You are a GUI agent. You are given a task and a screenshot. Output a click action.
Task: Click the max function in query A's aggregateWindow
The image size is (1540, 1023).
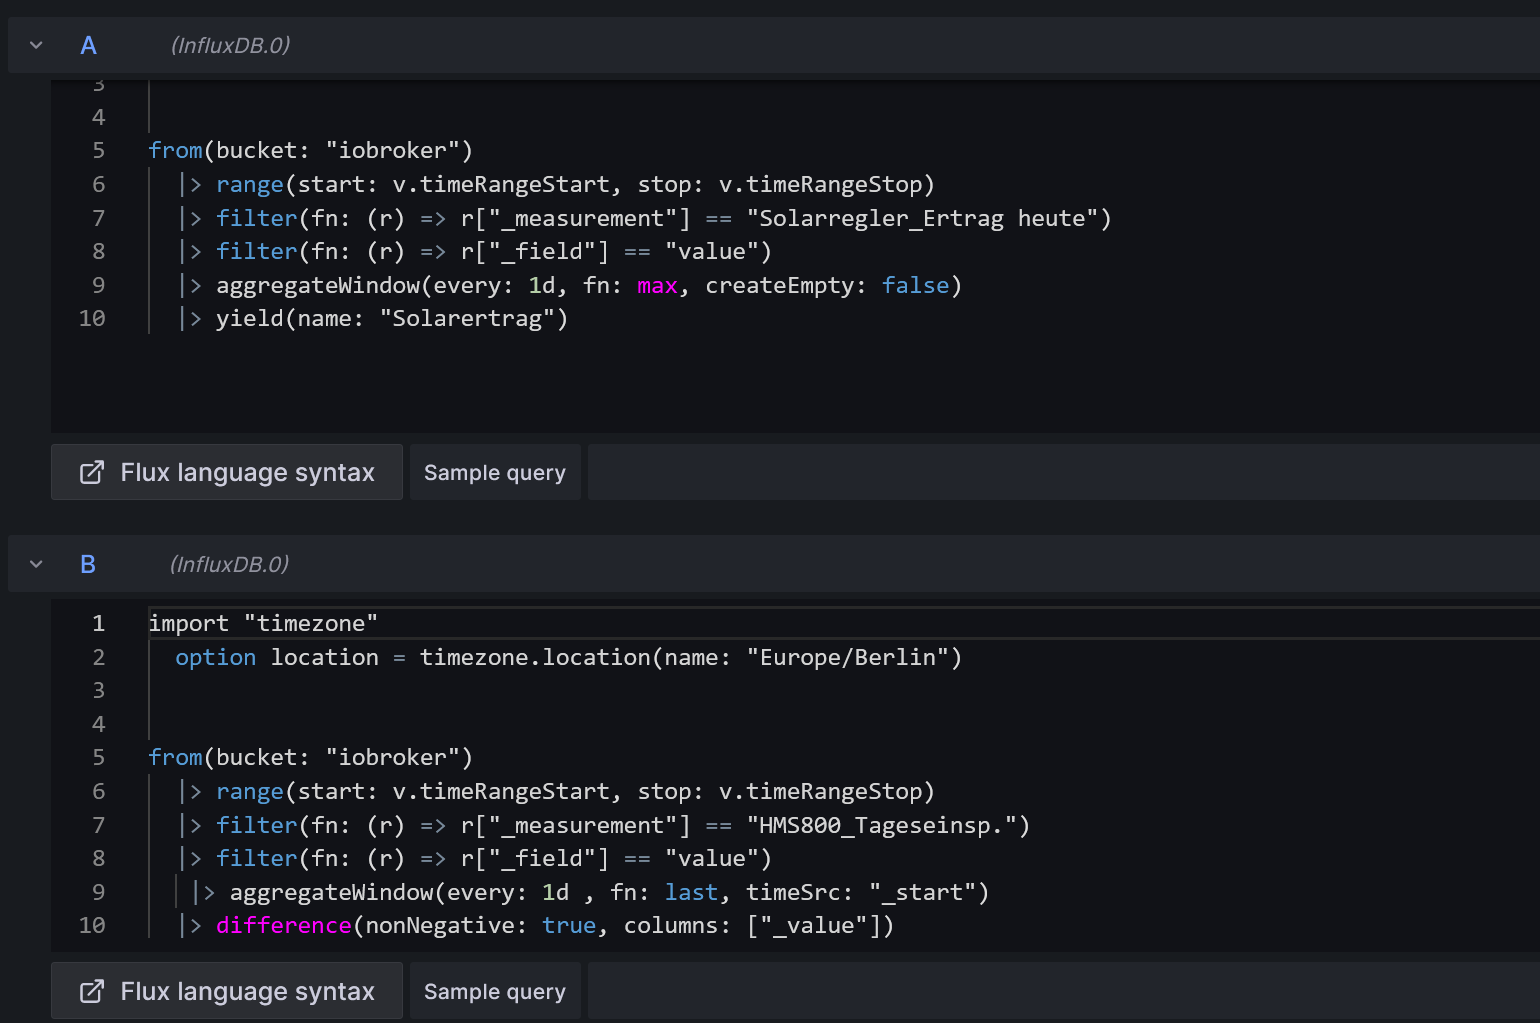click(x=657, y=285)
